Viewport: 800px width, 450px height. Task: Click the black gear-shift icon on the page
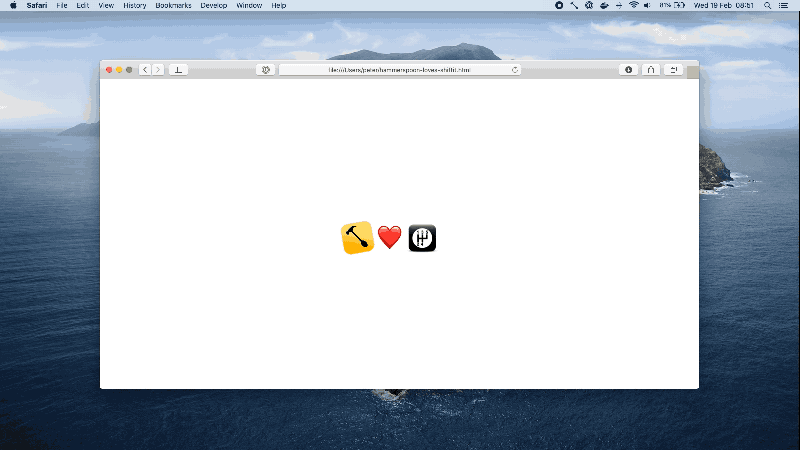pyautogui.click(x=422, y=238)
